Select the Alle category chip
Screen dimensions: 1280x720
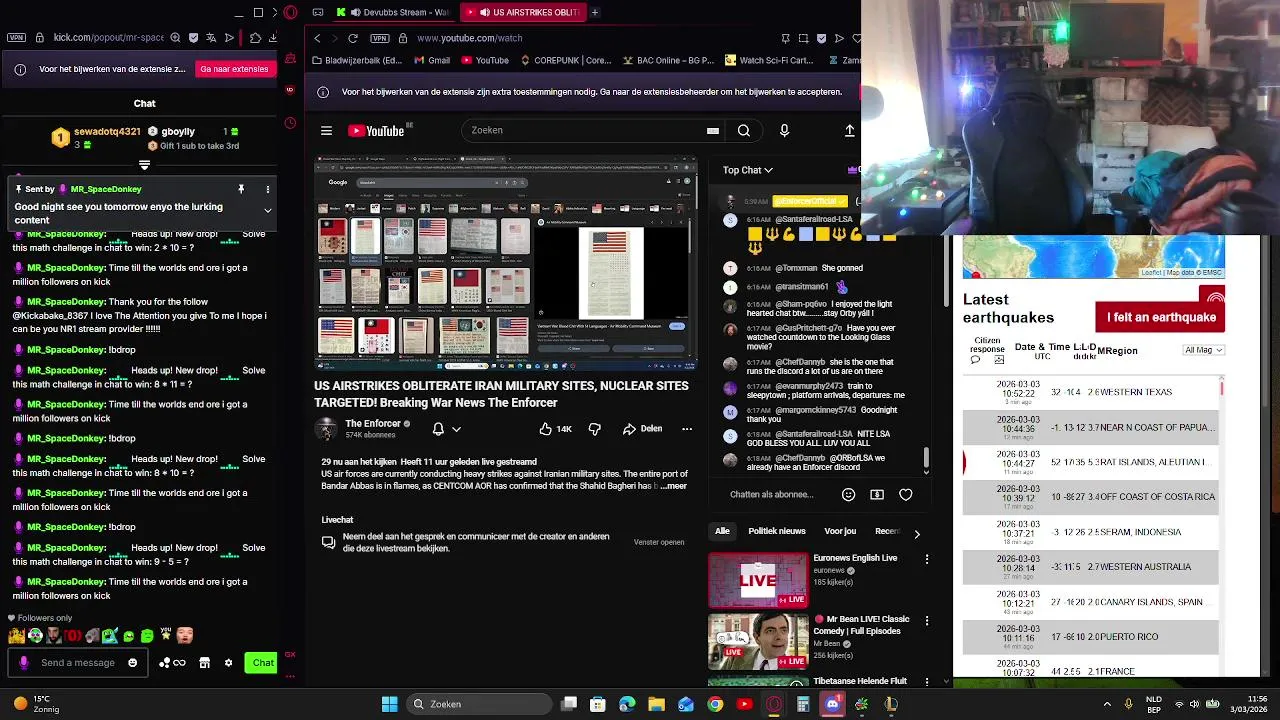722,531
